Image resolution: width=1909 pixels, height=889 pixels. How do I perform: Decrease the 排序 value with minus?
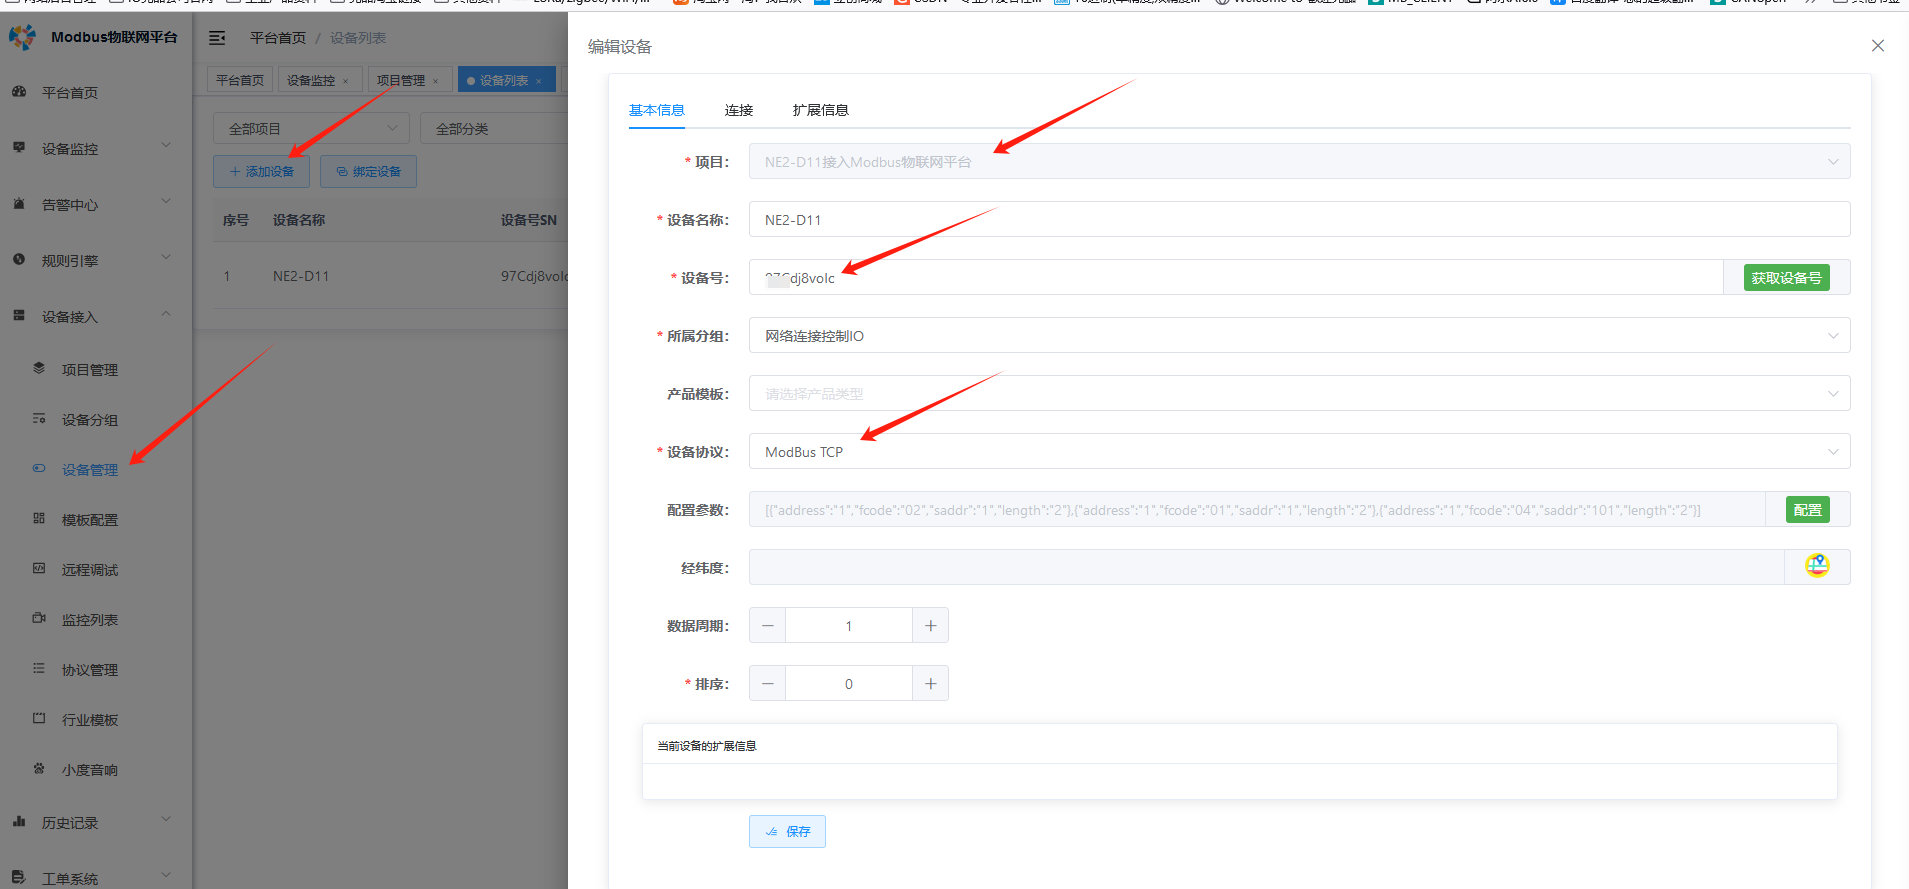point(767,684)
